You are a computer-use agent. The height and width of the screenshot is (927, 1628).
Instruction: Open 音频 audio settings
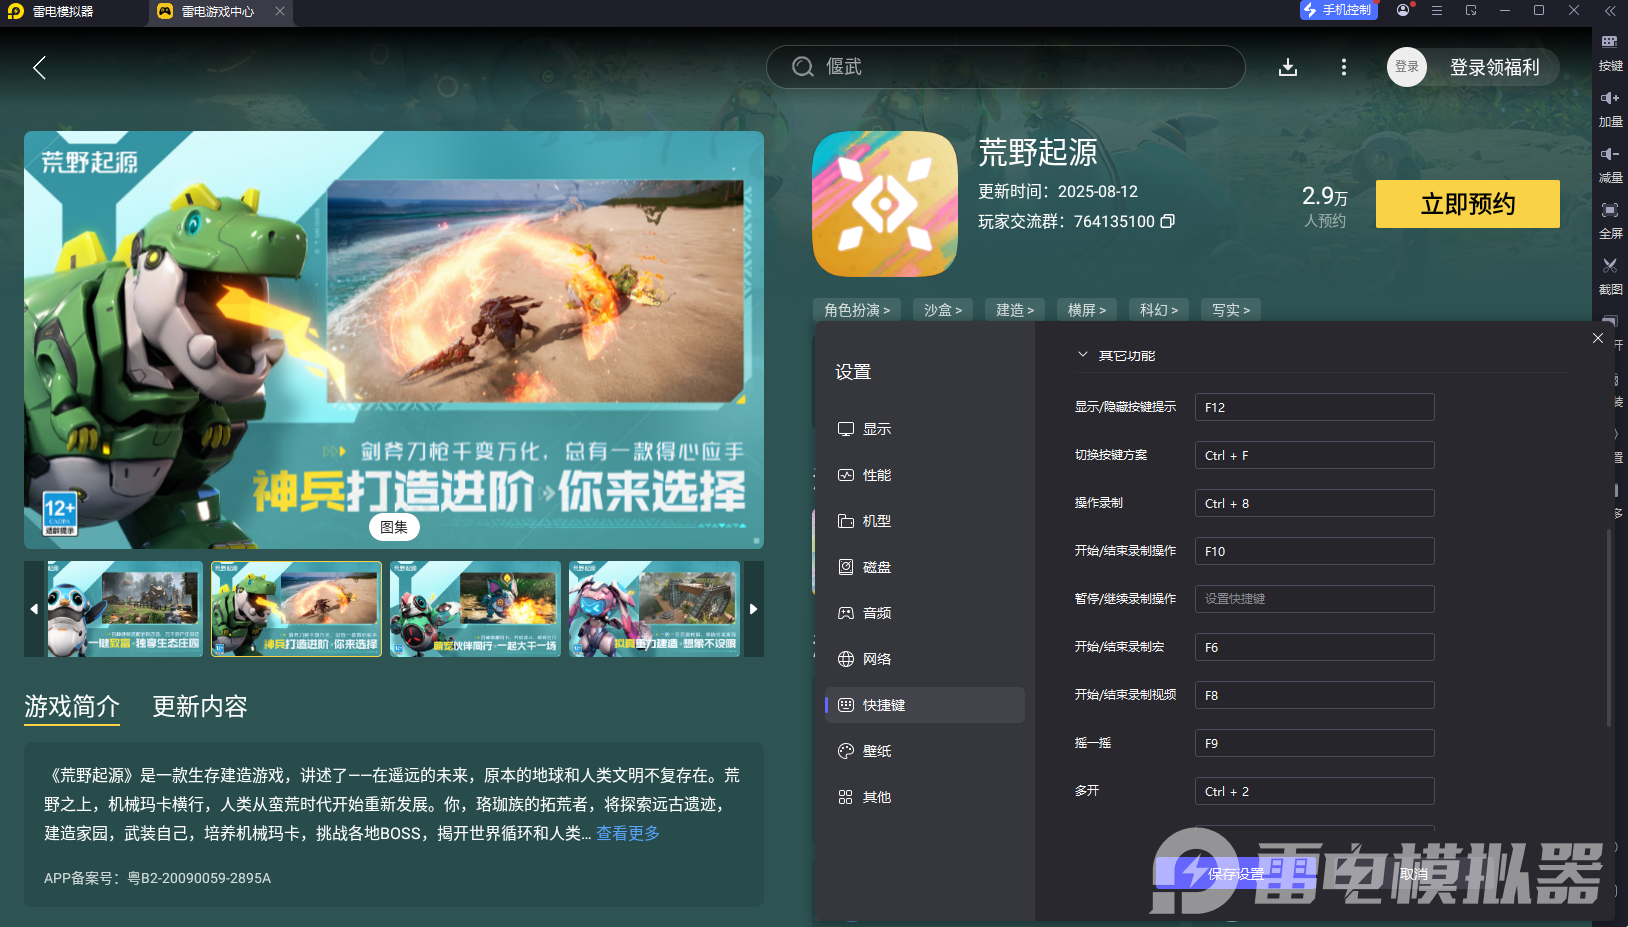point(876,612)
